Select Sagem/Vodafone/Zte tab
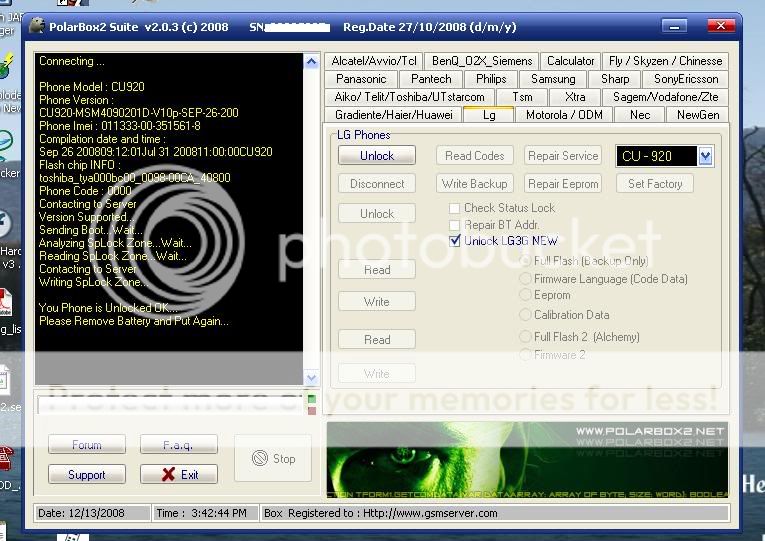The image size is (765, 541). (665, 97)
